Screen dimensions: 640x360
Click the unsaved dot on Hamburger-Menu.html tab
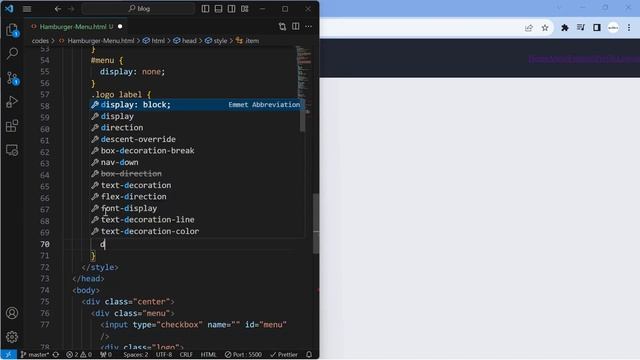[120, 27]
